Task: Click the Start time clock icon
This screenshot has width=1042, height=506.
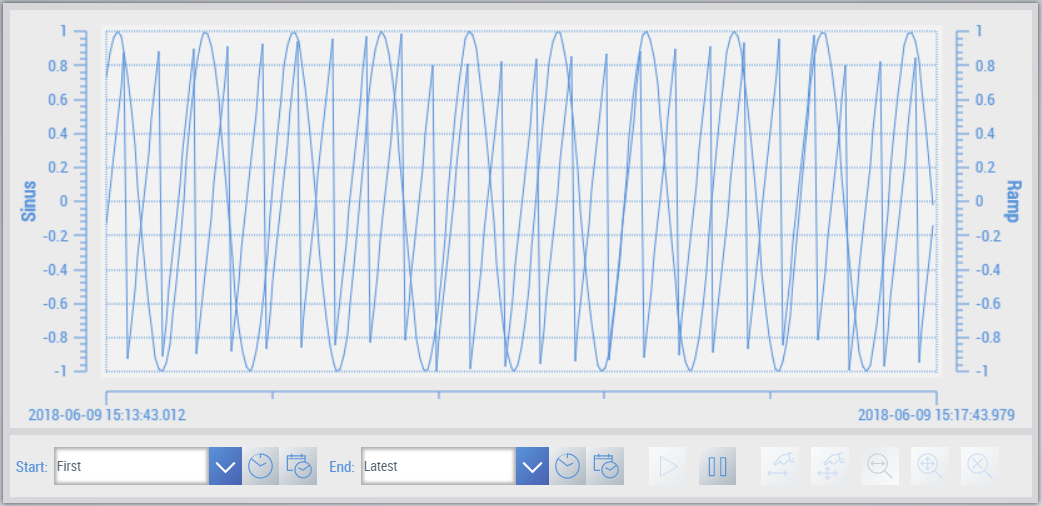Action: click(x=260, y=466)
